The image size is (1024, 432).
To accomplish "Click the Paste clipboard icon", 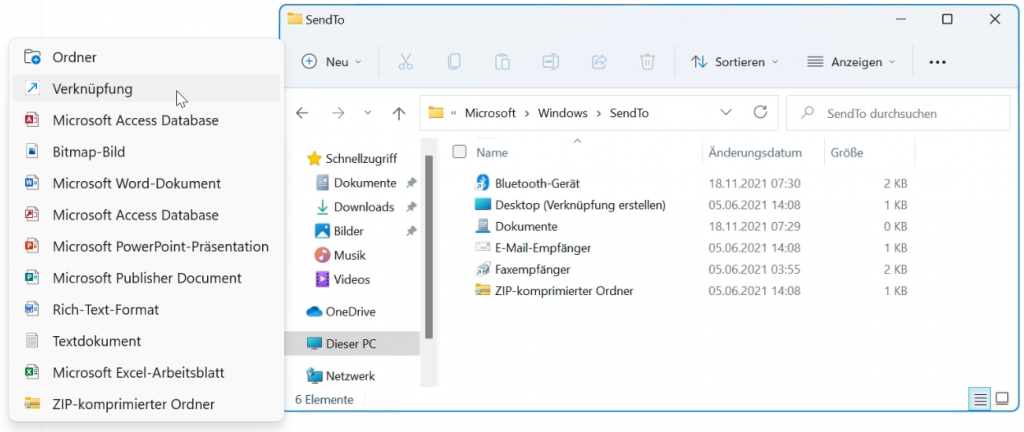I will click(x=502, y=62).
